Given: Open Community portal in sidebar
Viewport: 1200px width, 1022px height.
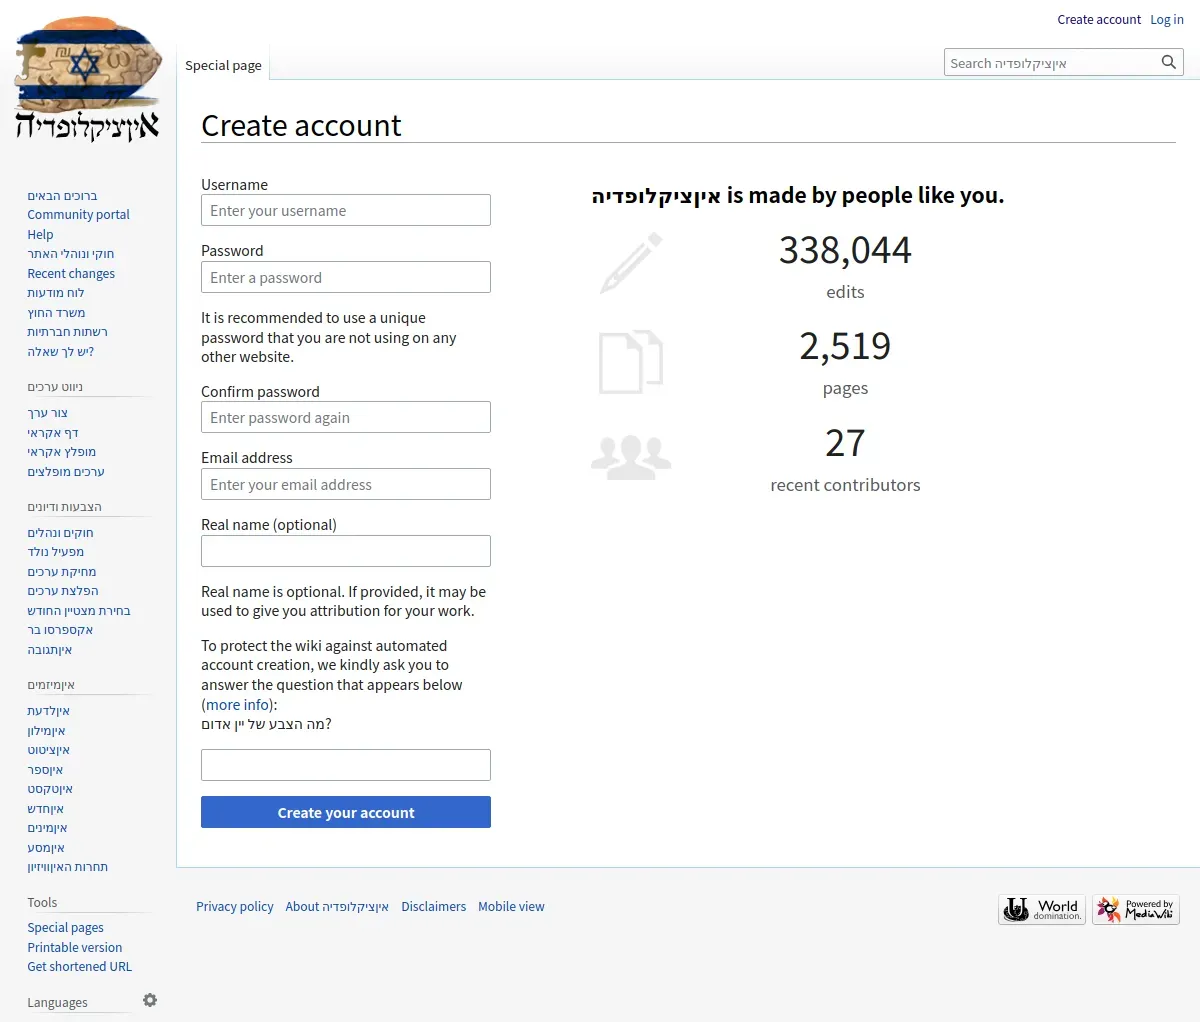Looking at the screenshot, I should coord(78,214).
